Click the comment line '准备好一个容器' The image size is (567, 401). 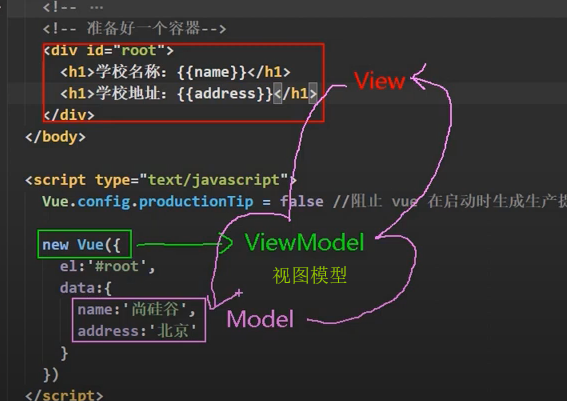134,28
